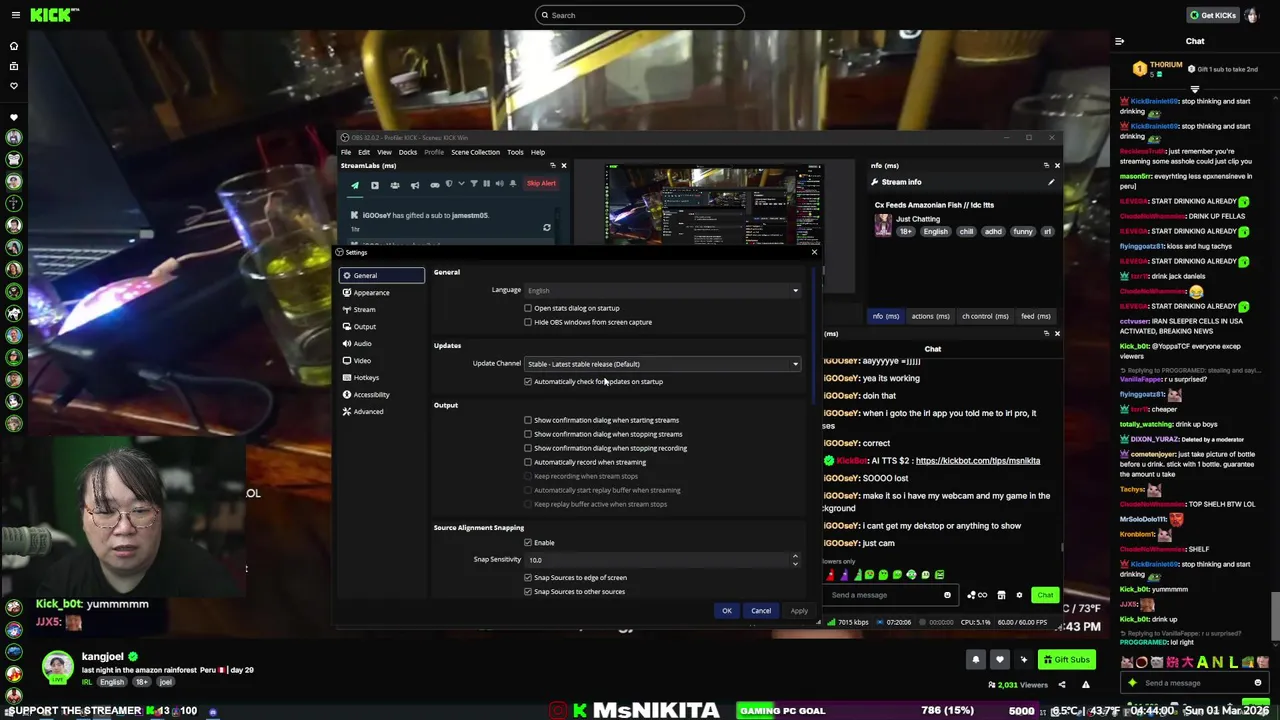Click Skip Alert in StreamLabs dock
Screen dimensions: 1280x720
[x=541, y=183]
